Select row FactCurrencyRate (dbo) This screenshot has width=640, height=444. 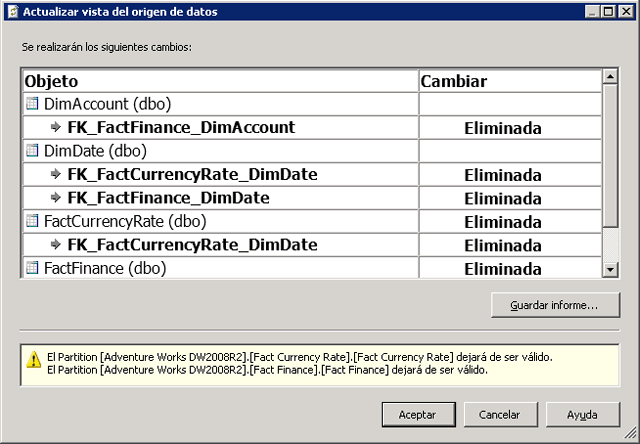point(312,221)
